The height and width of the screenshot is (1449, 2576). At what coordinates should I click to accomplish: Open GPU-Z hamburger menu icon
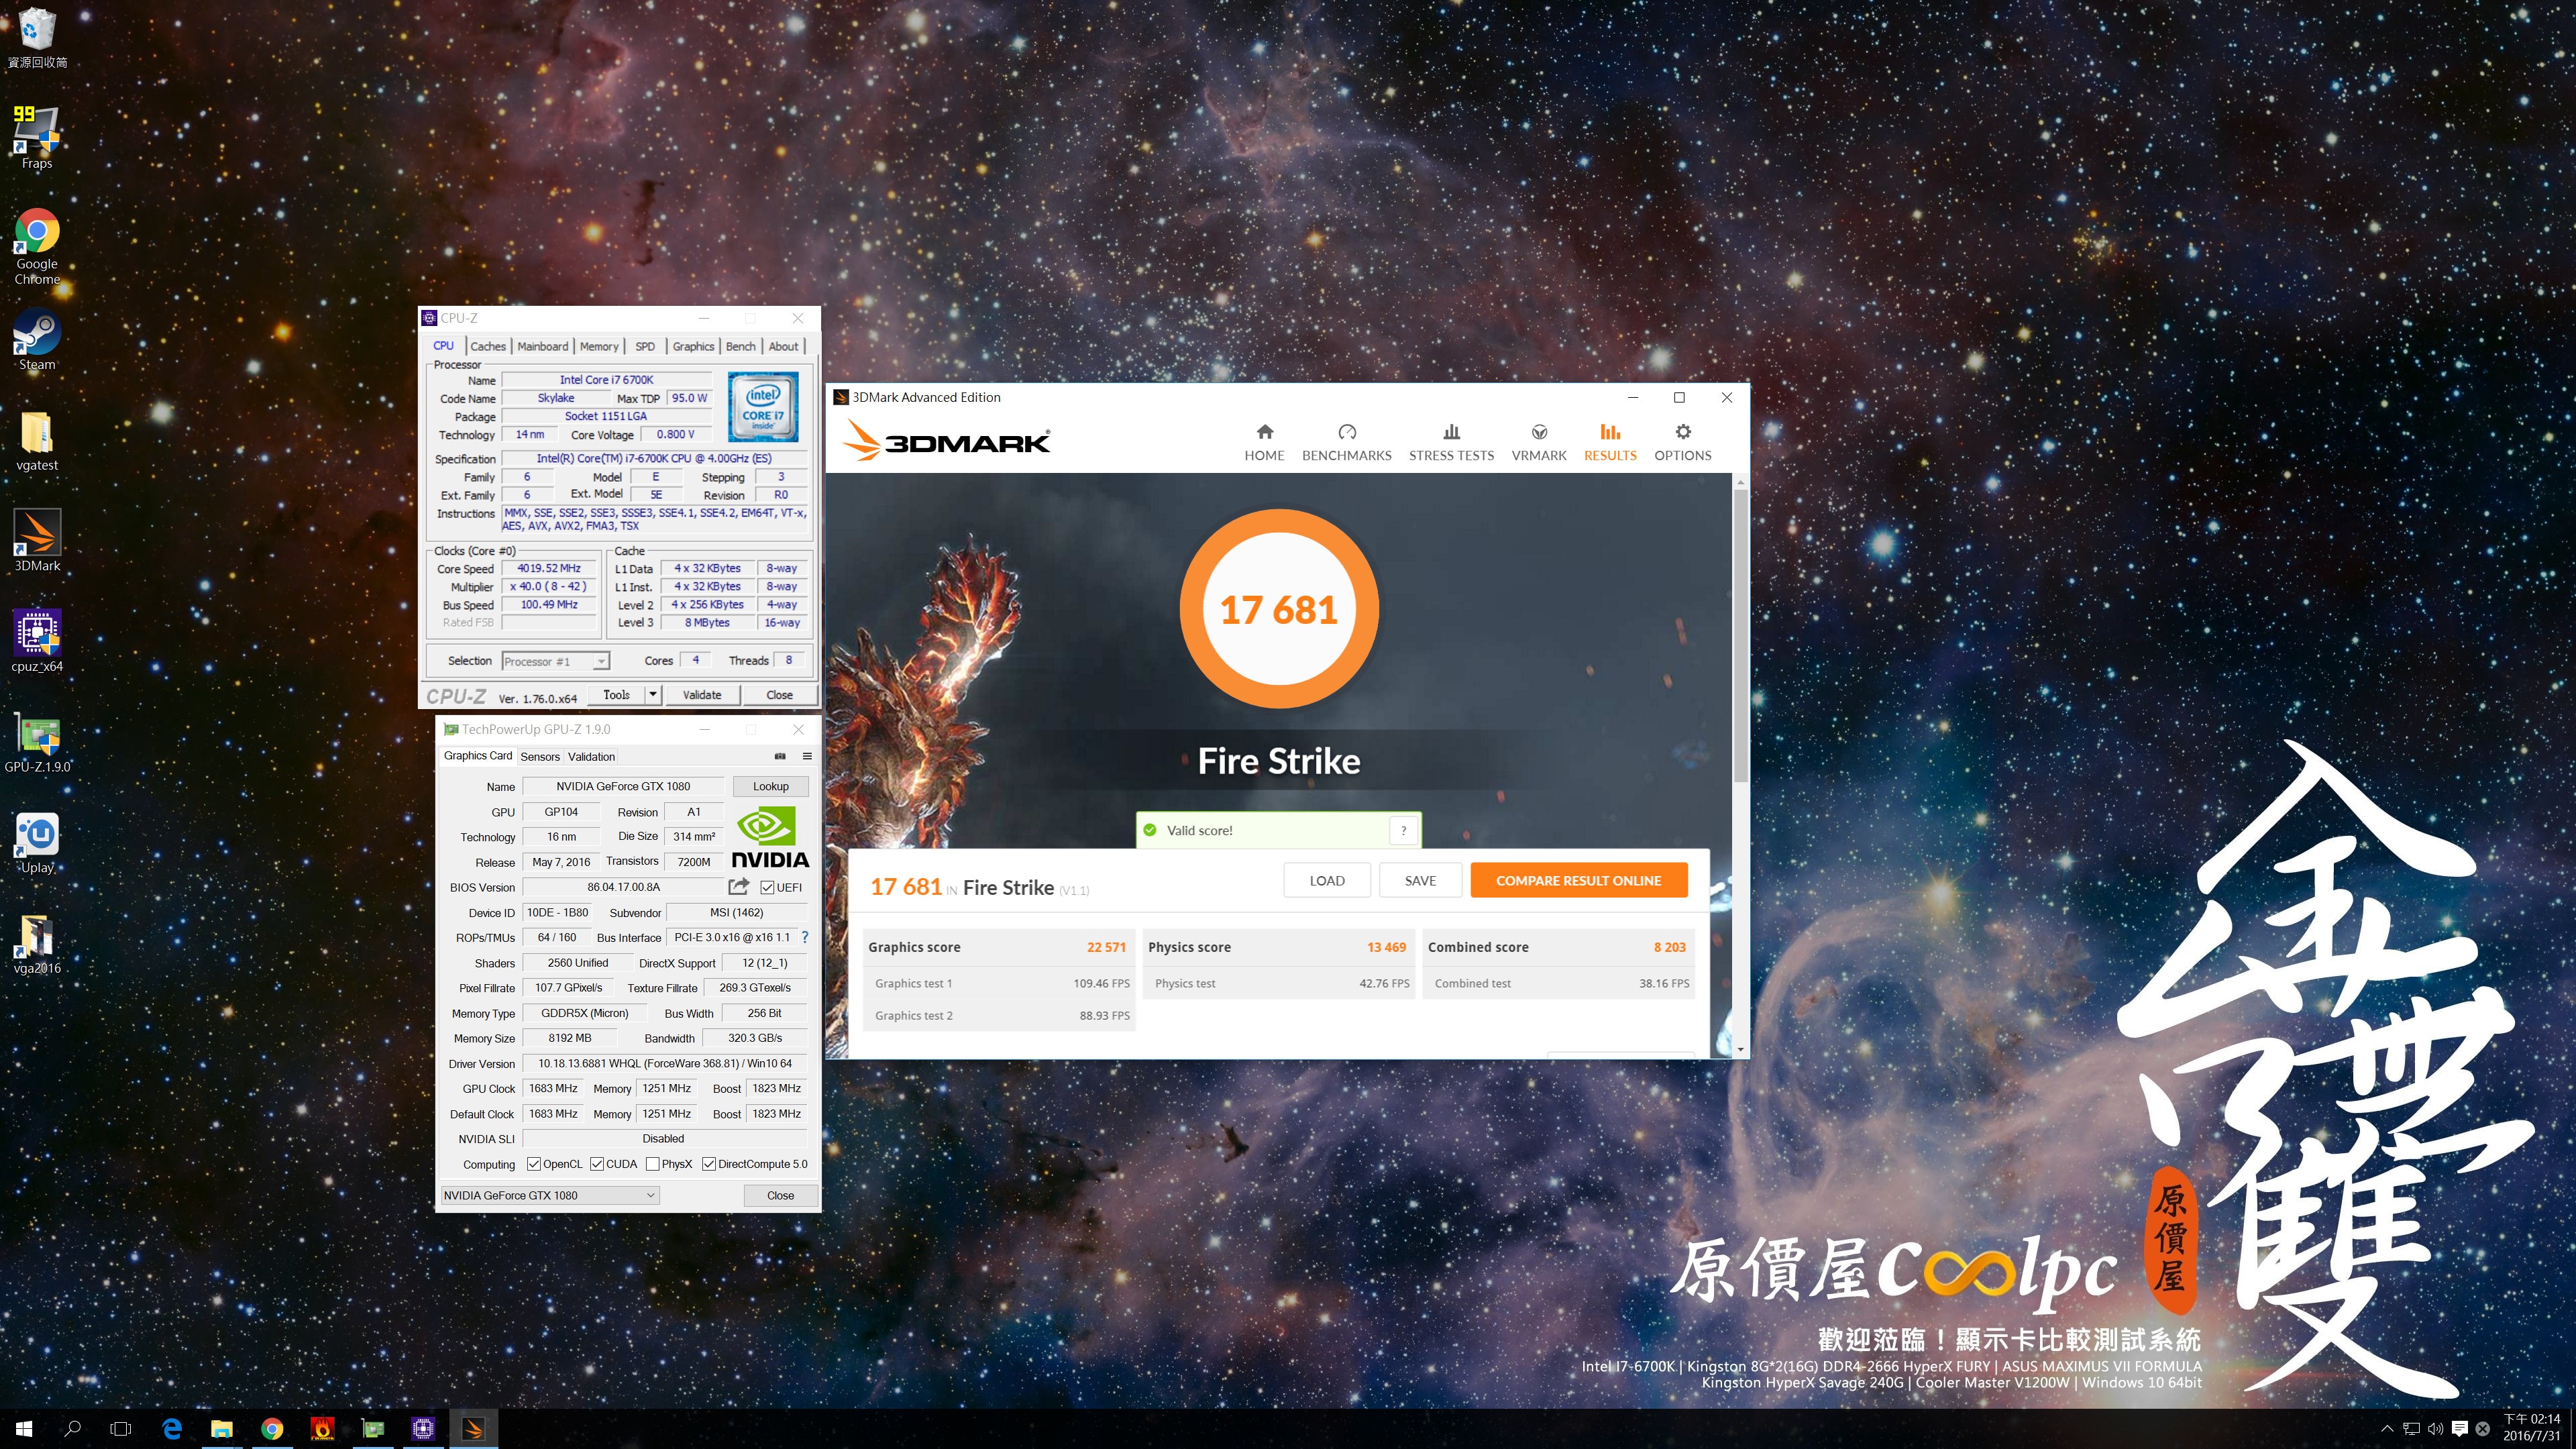tap(807, 756)
